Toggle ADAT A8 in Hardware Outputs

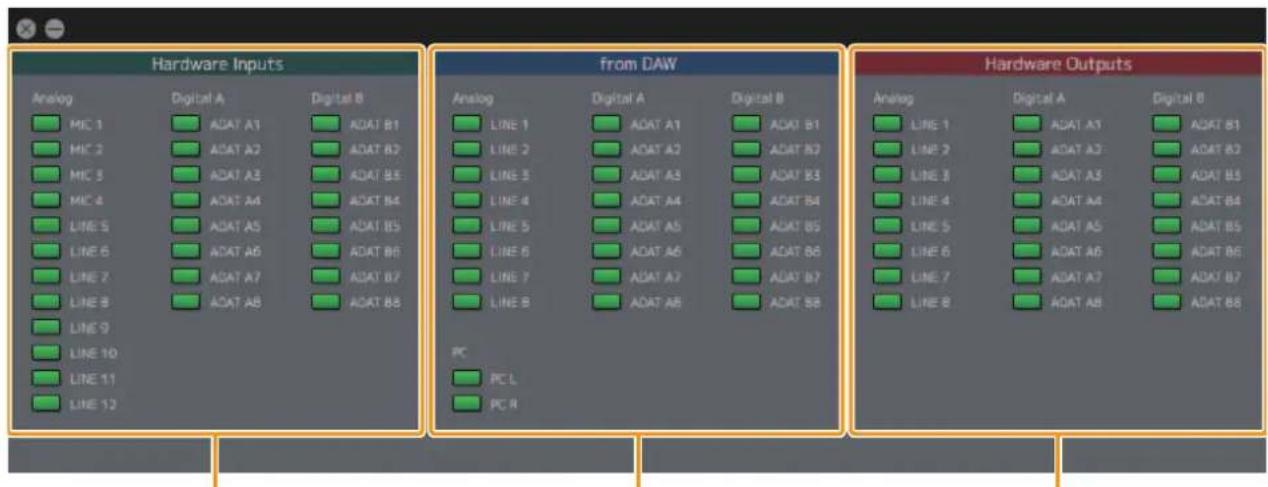tap(1028, 301)
